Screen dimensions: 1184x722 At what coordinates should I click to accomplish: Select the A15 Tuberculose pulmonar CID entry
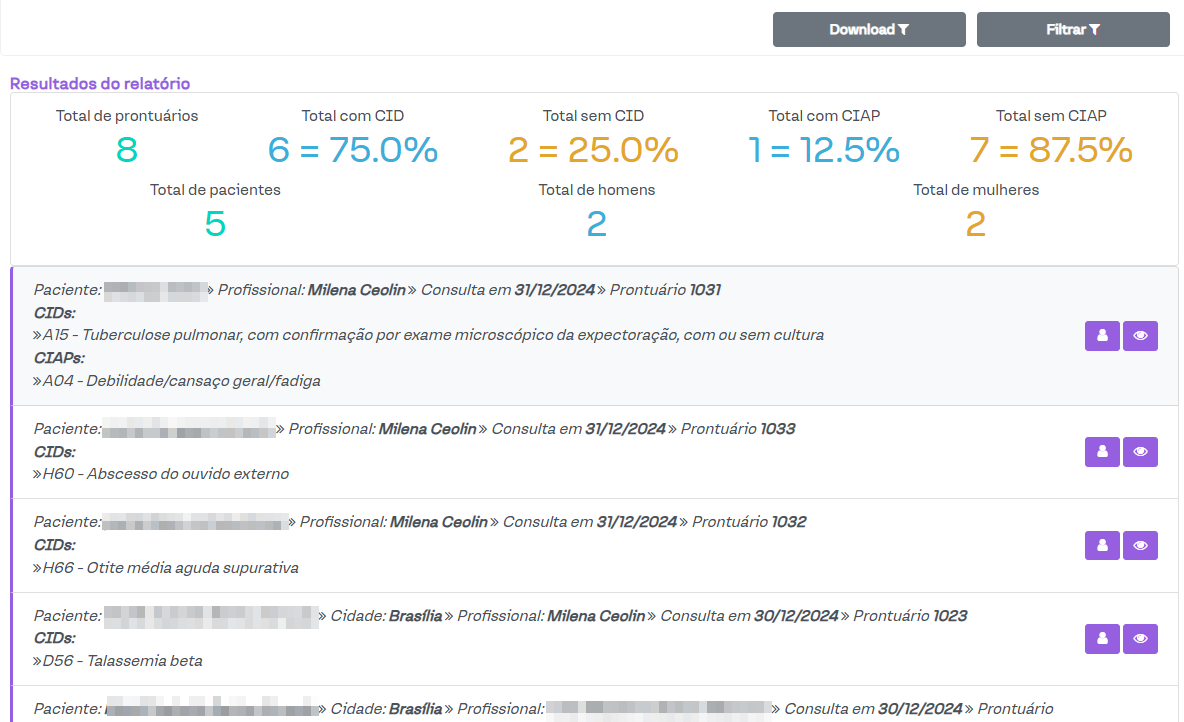coord(432,335)
